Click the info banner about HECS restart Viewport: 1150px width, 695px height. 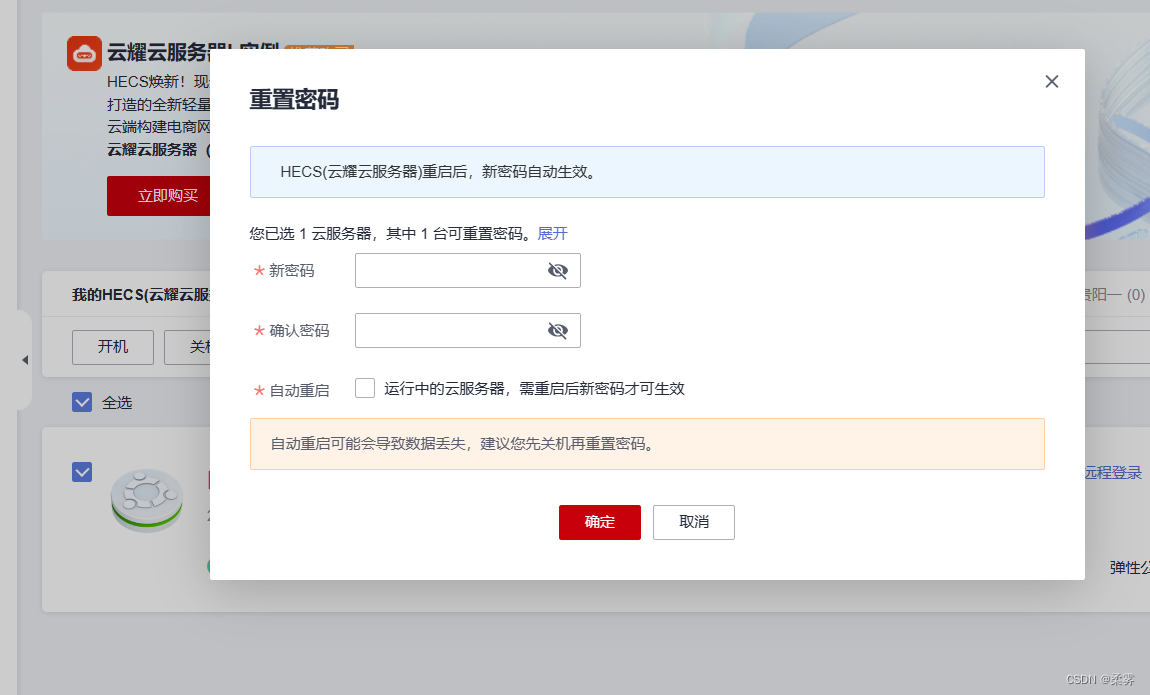tap(647, 172)
